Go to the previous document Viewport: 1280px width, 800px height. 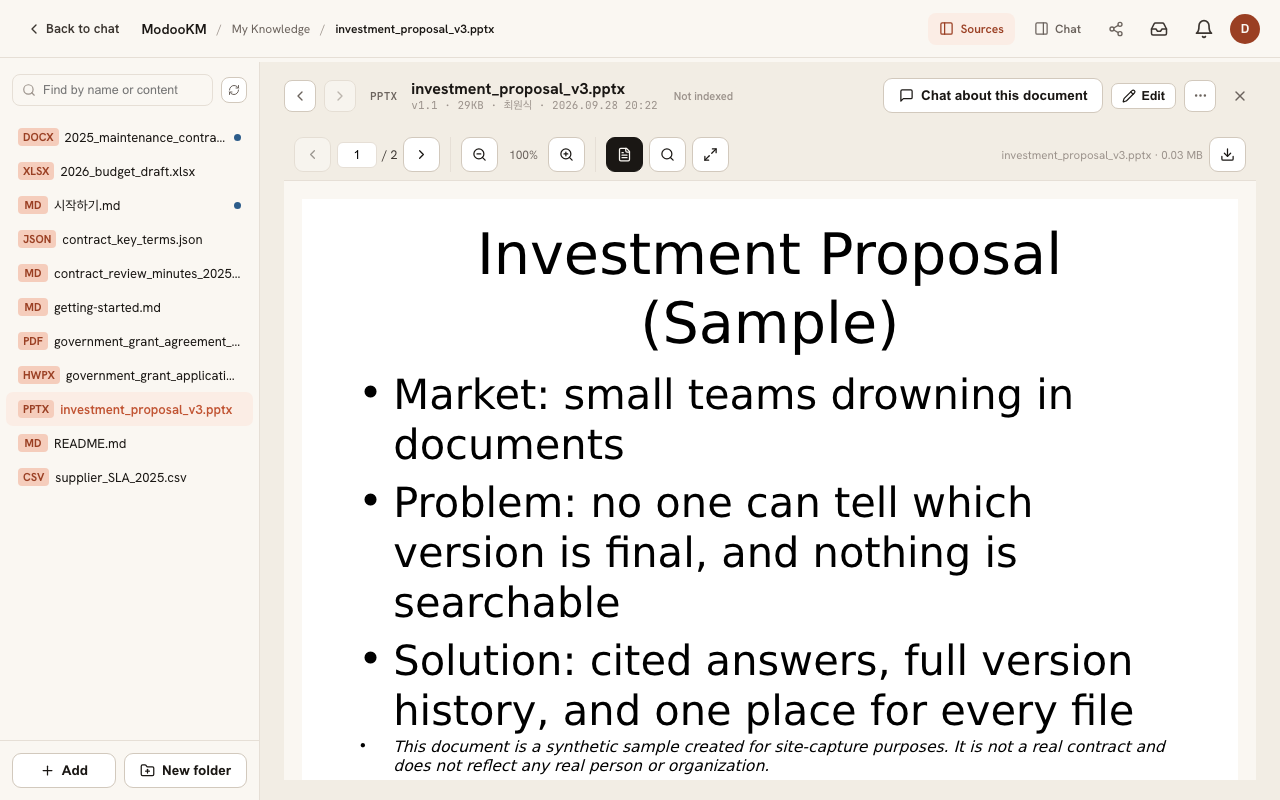(300, 96)
